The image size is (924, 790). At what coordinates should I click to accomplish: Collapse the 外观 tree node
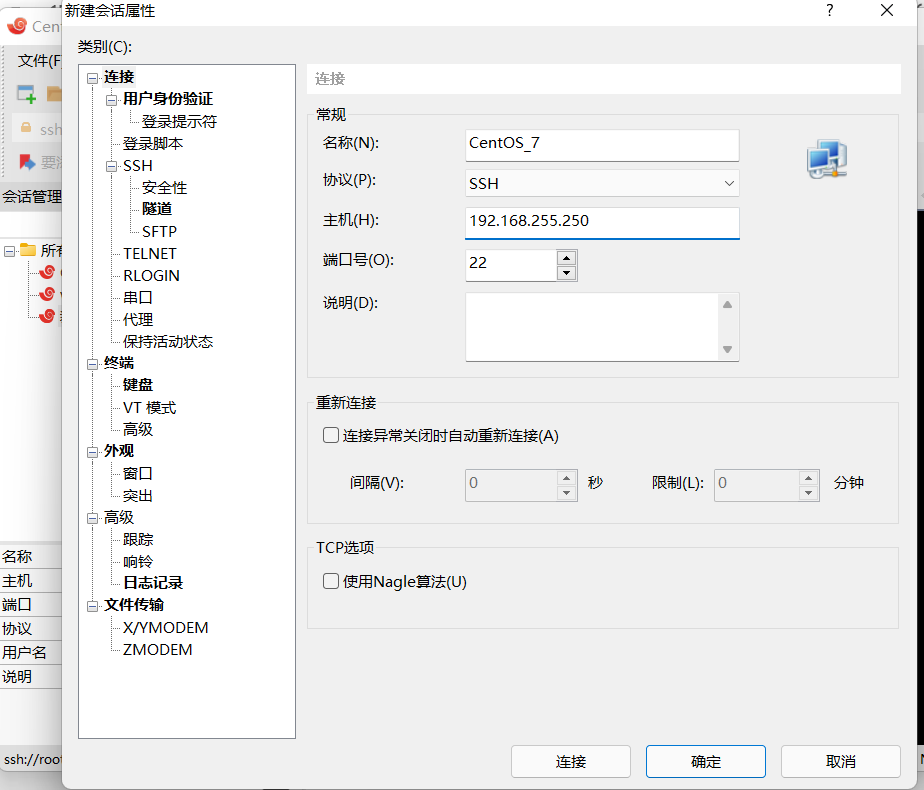tap(93, 452)
